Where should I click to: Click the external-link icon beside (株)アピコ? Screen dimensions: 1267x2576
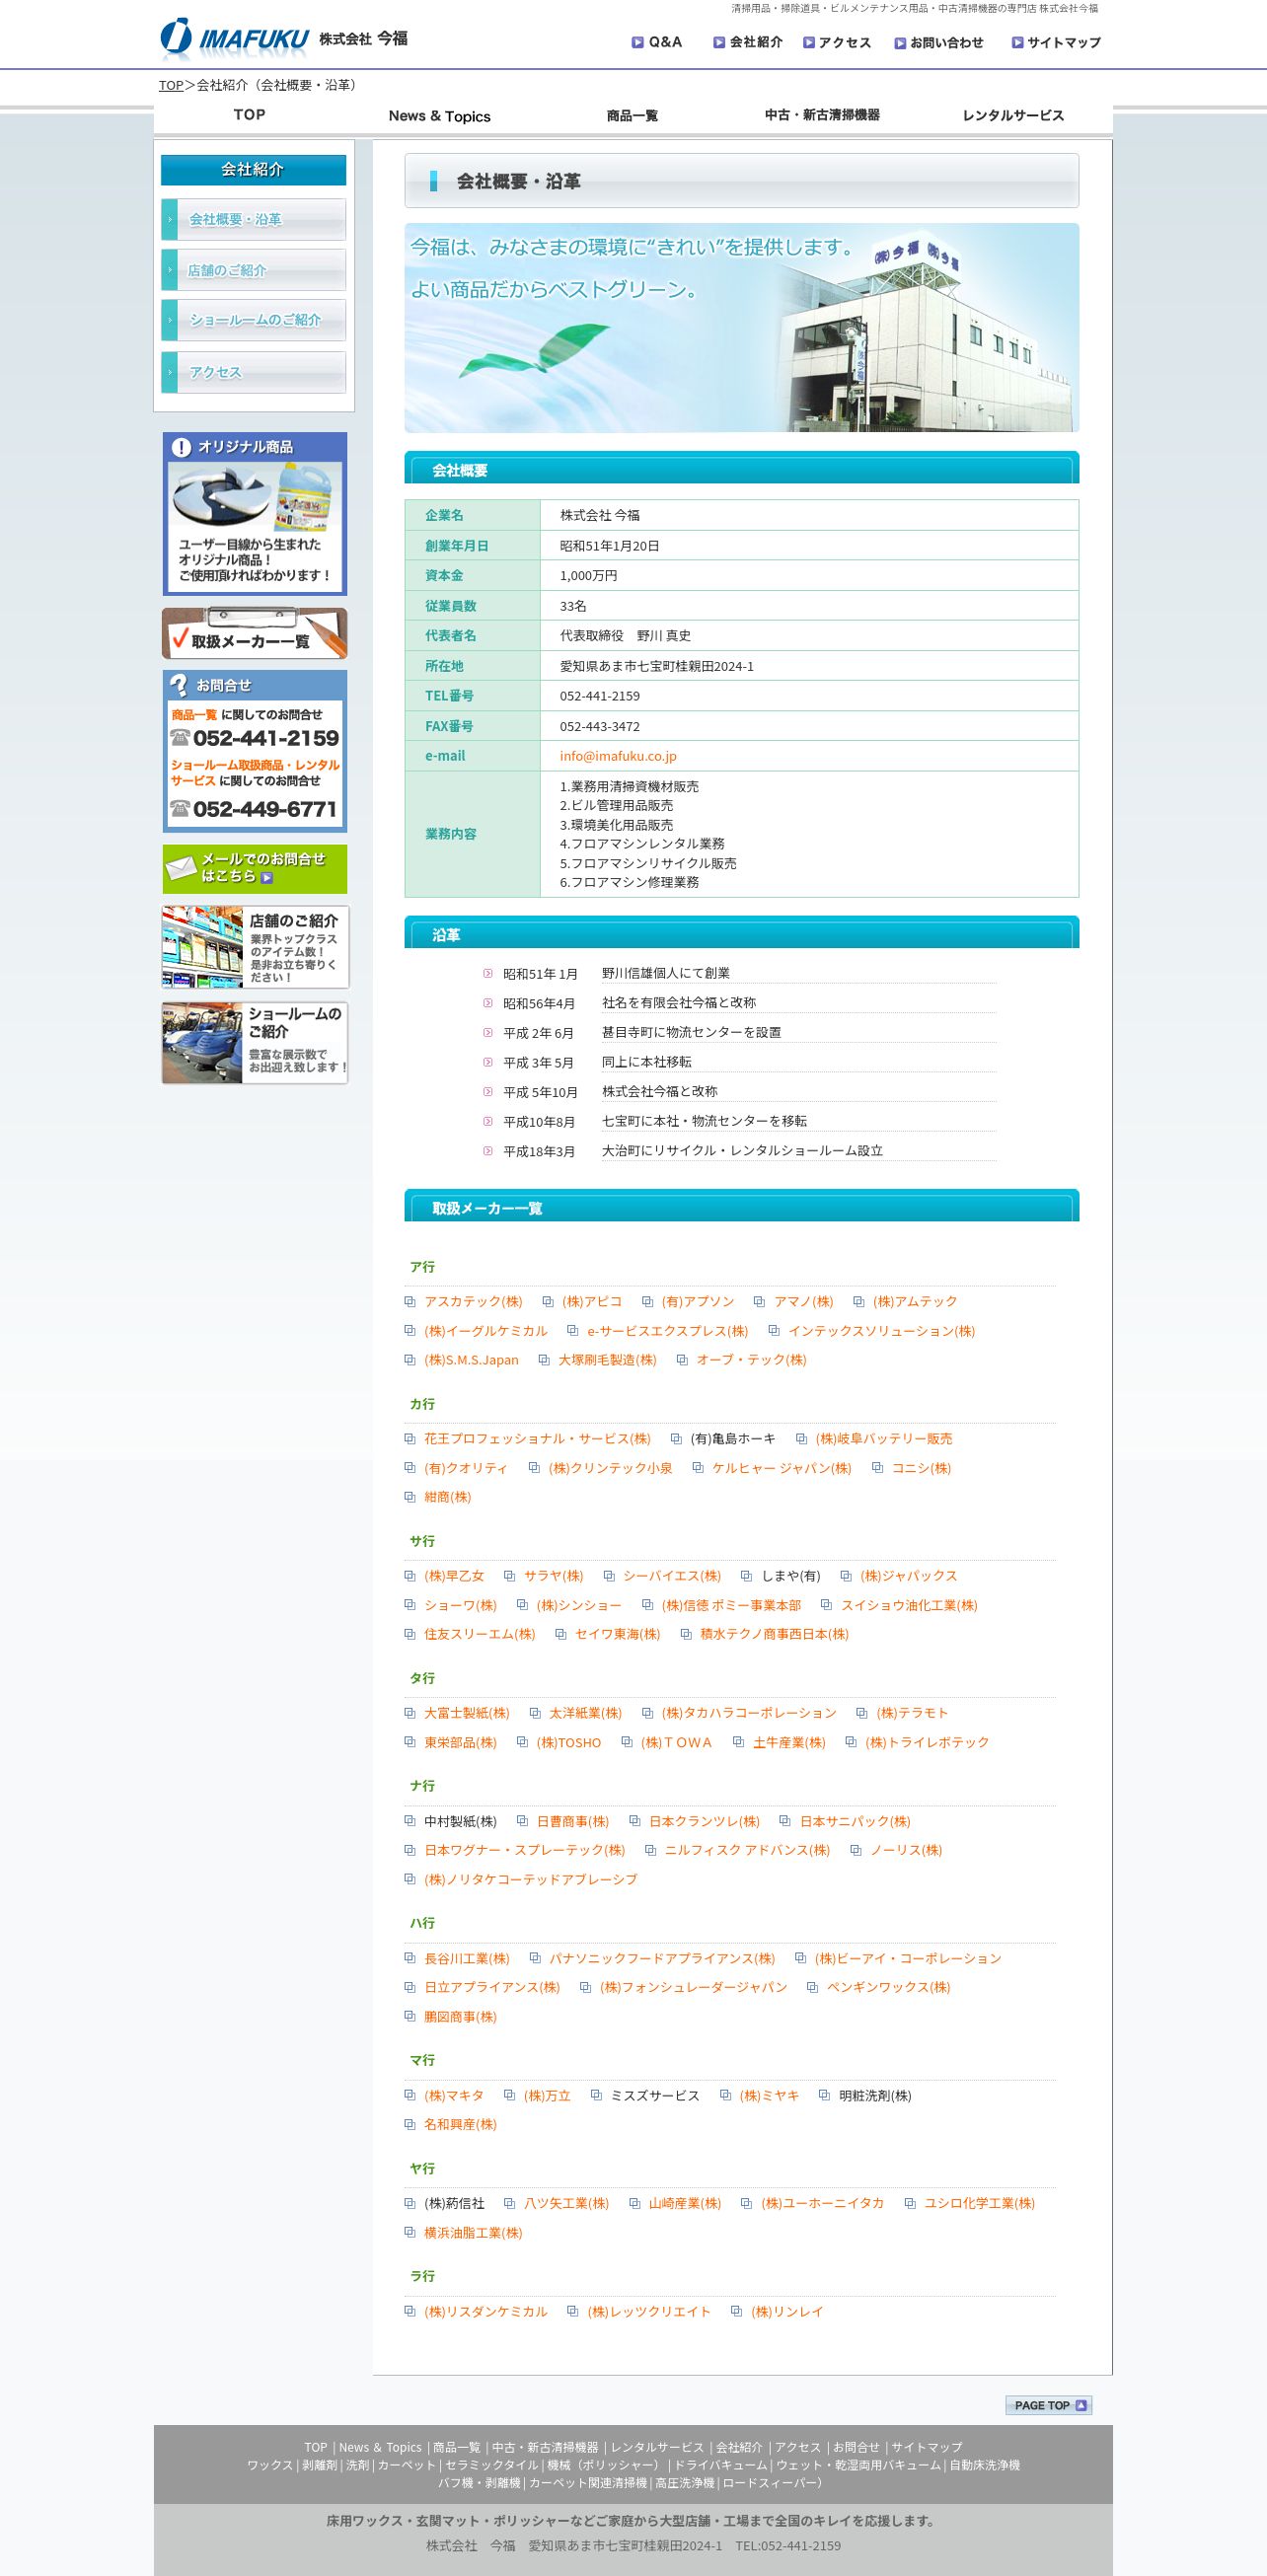pyautogui.click(x=548, y=1301)
